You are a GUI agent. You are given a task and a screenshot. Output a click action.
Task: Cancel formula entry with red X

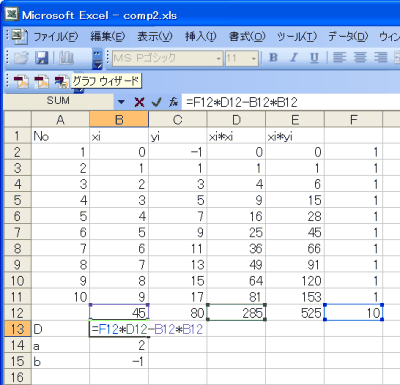click(x=139, y=102)
